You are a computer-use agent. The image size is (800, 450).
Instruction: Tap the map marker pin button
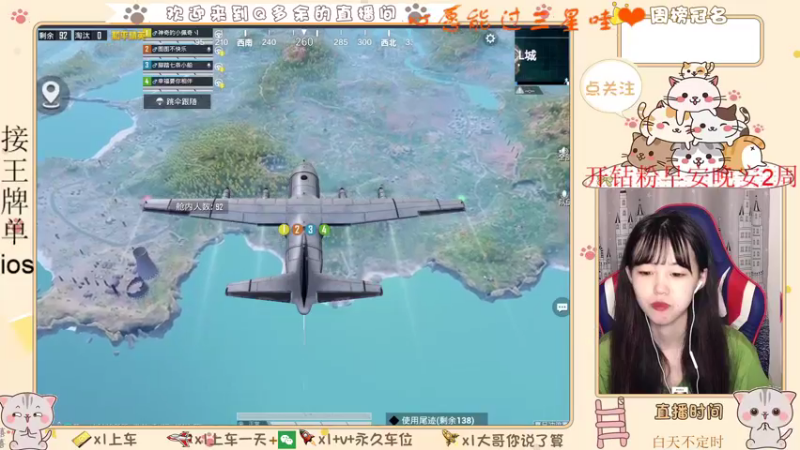51,94
